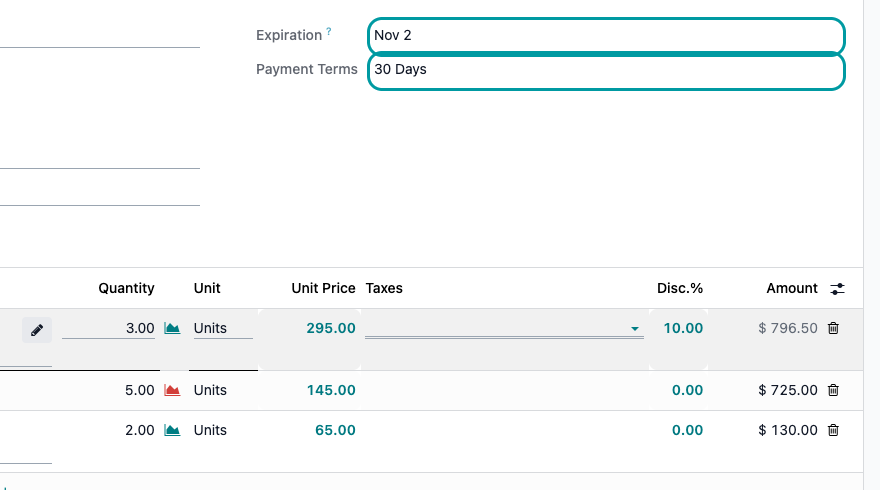880x490 pixels.
Task: Click the Unit Price column header
Action: click(323, 288)
